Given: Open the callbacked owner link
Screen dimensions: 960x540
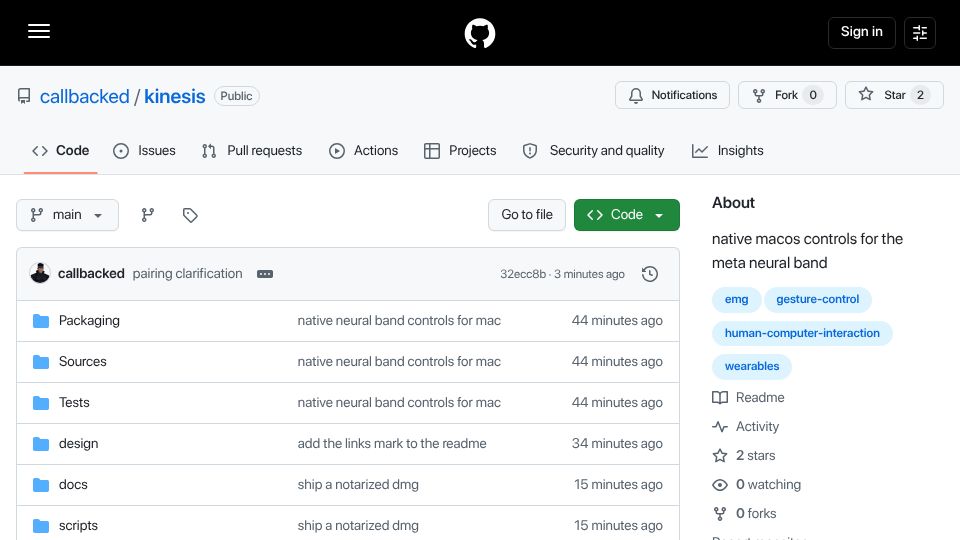Looking at the screenshot, I should [x=84, y=96].
